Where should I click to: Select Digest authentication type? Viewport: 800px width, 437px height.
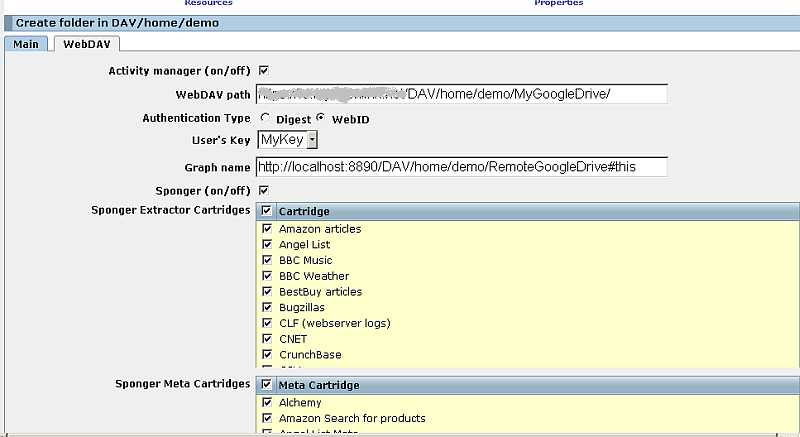tap(264, 118)
